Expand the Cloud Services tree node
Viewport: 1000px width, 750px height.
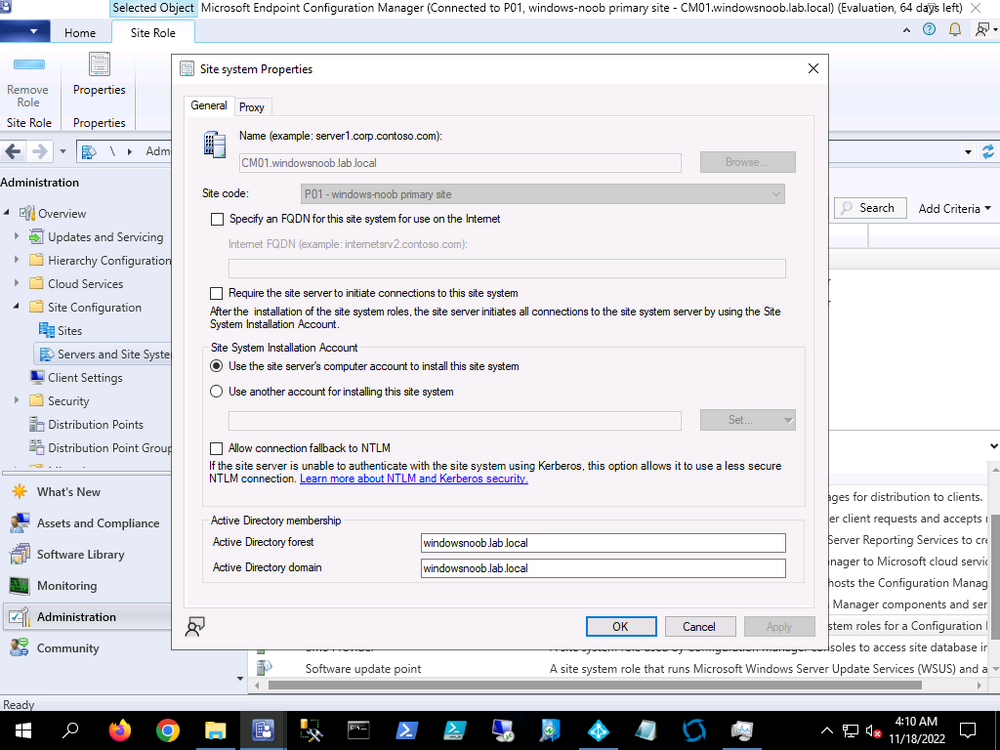coord(17,283)
